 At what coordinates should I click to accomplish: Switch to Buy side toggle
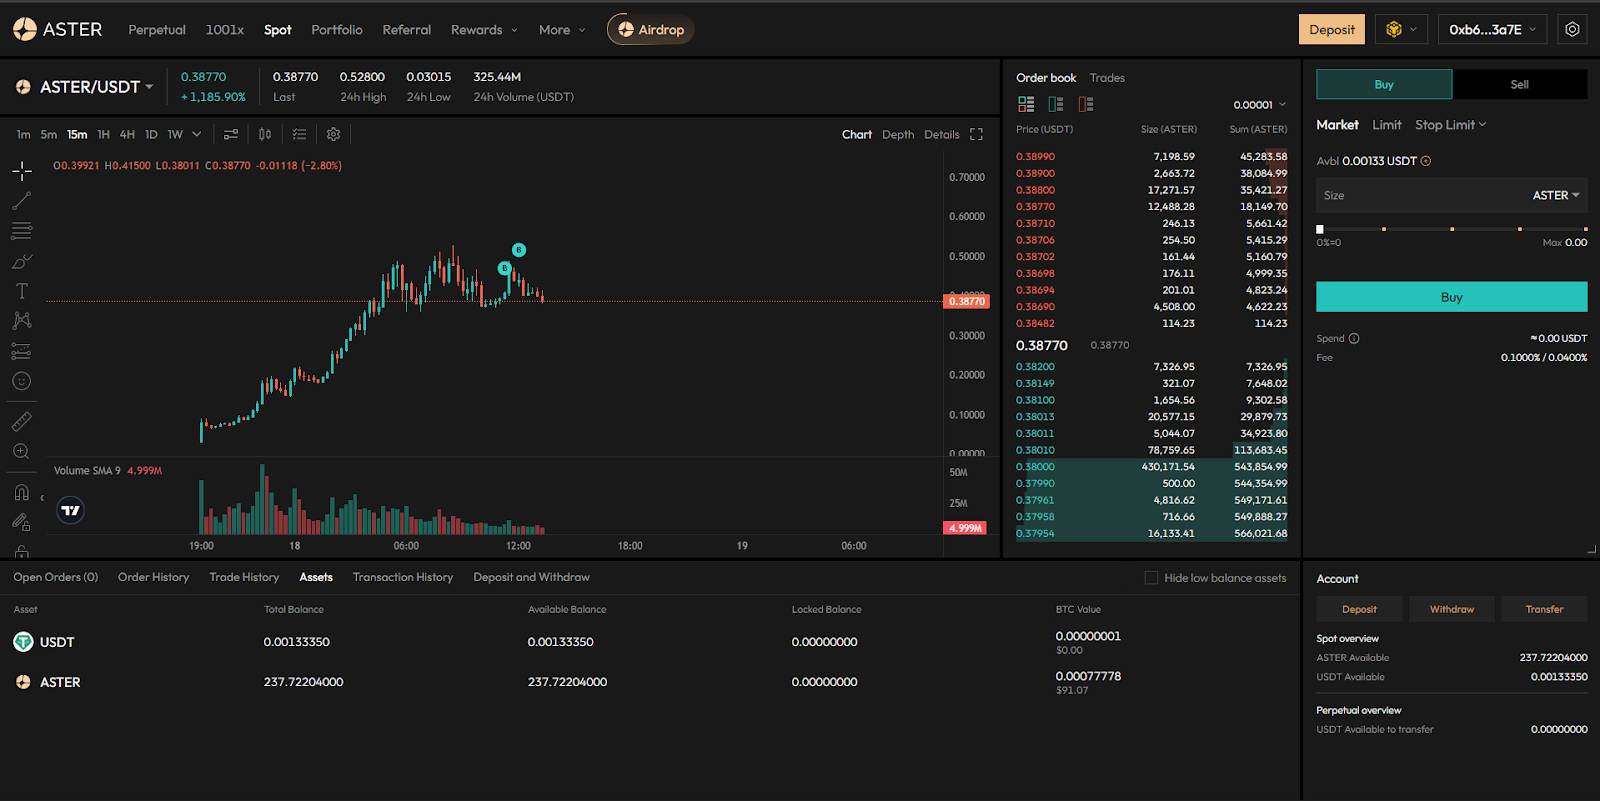coord(1384,84)
